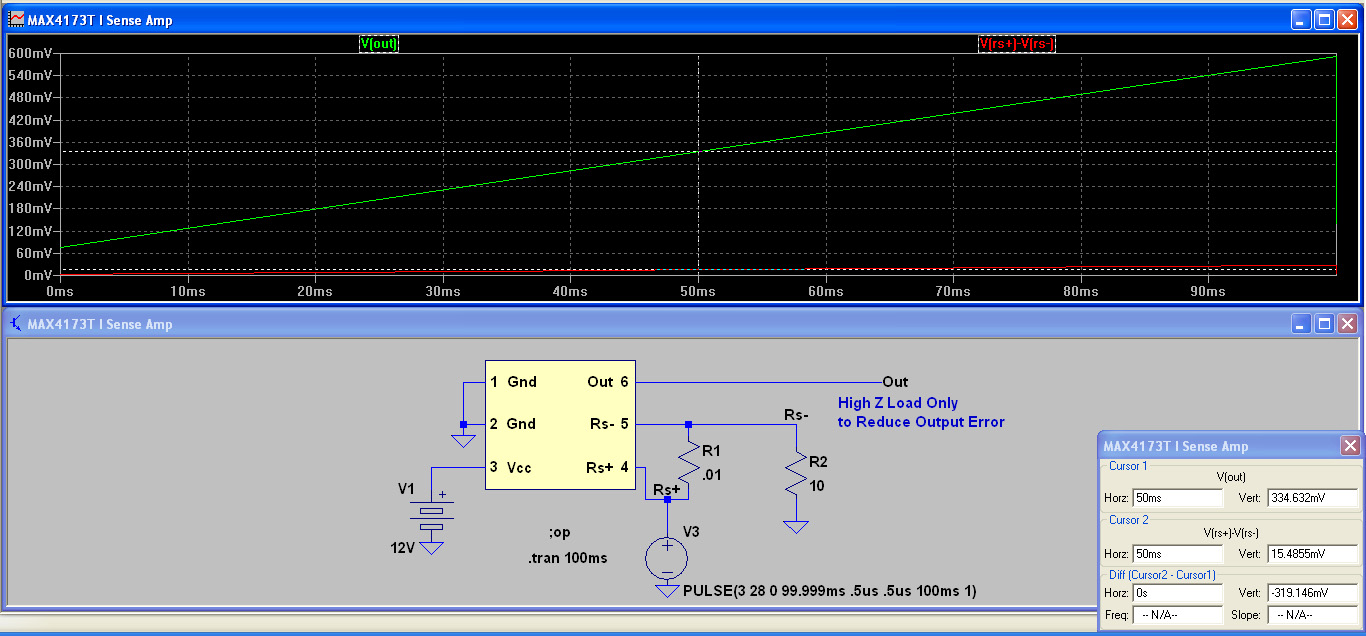The width and height of the screenshot is (1366, 636).
Task: Click the V(rs+)-V(rs-) trace label
Action: 1016,44
